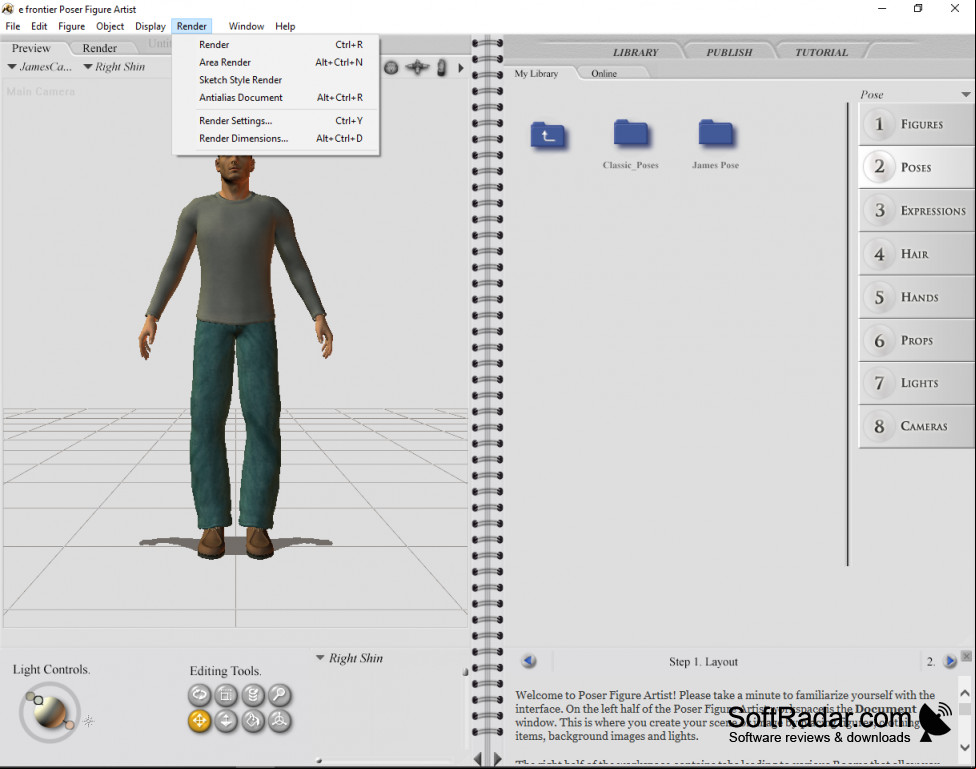Screen dimensions: 976x769
Task: Open the File menu
Action: (x=12, y=26)
